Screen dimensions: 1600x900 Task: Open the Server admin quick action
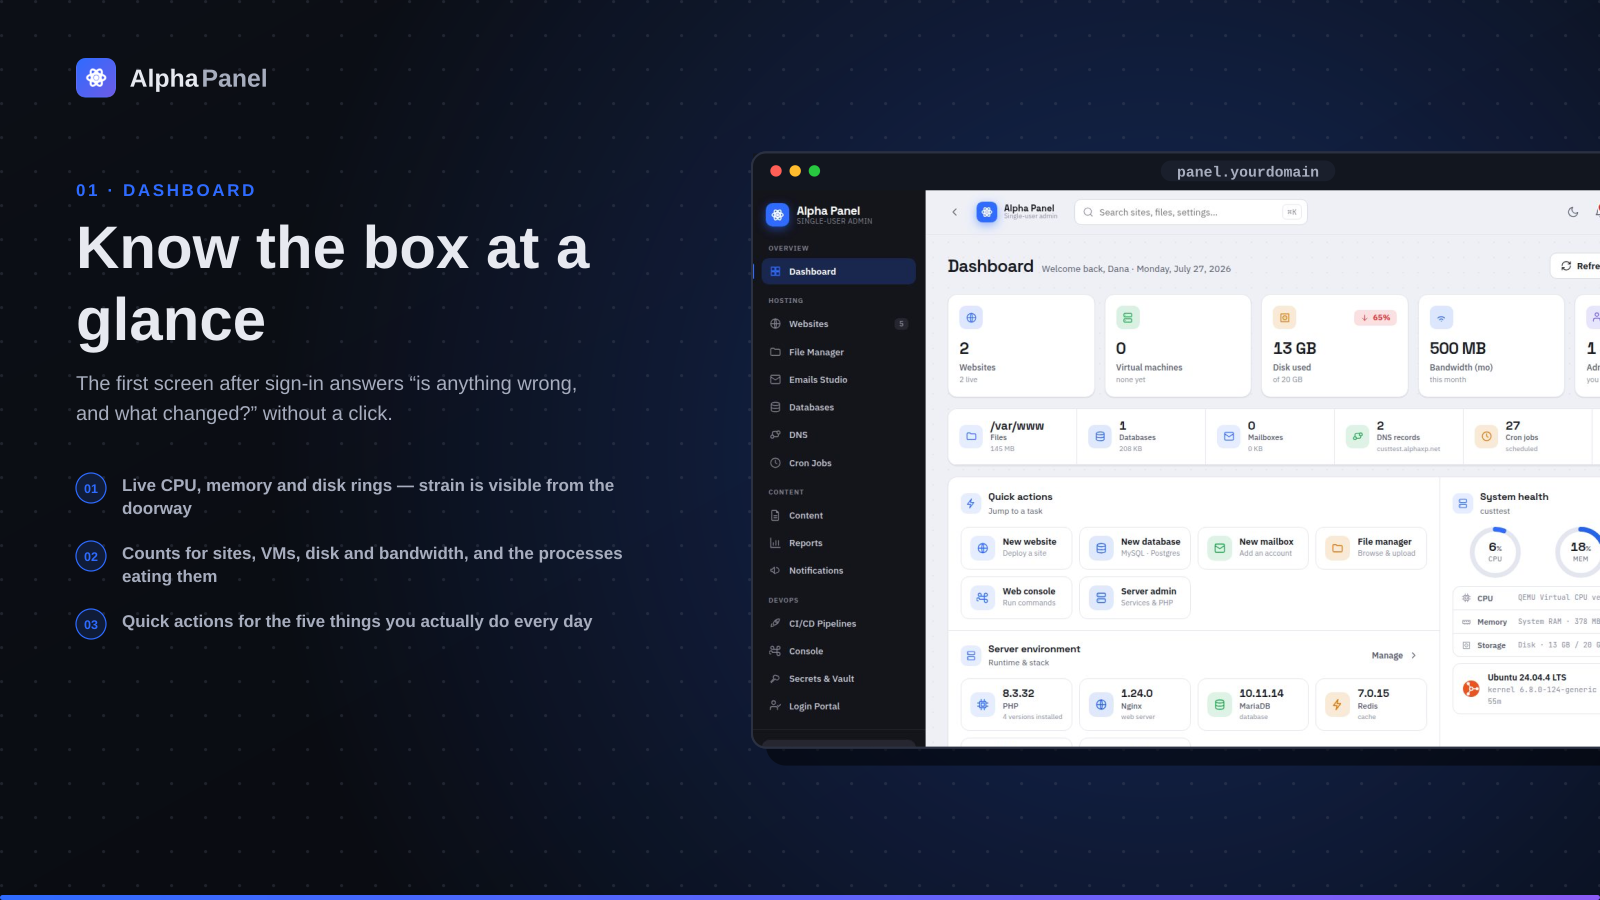pyautogui.click(x=1135, y=598)
